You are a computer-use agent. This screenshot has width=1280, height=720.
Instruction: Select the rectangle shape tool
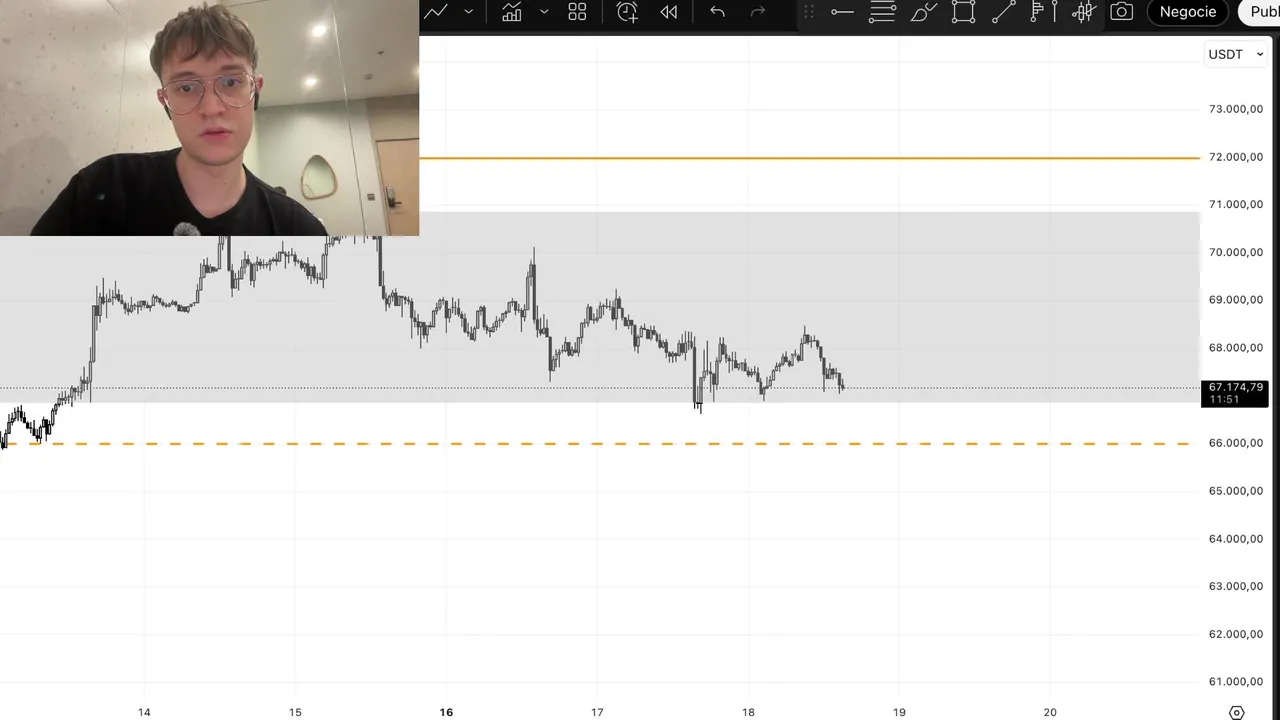[963, 12]
